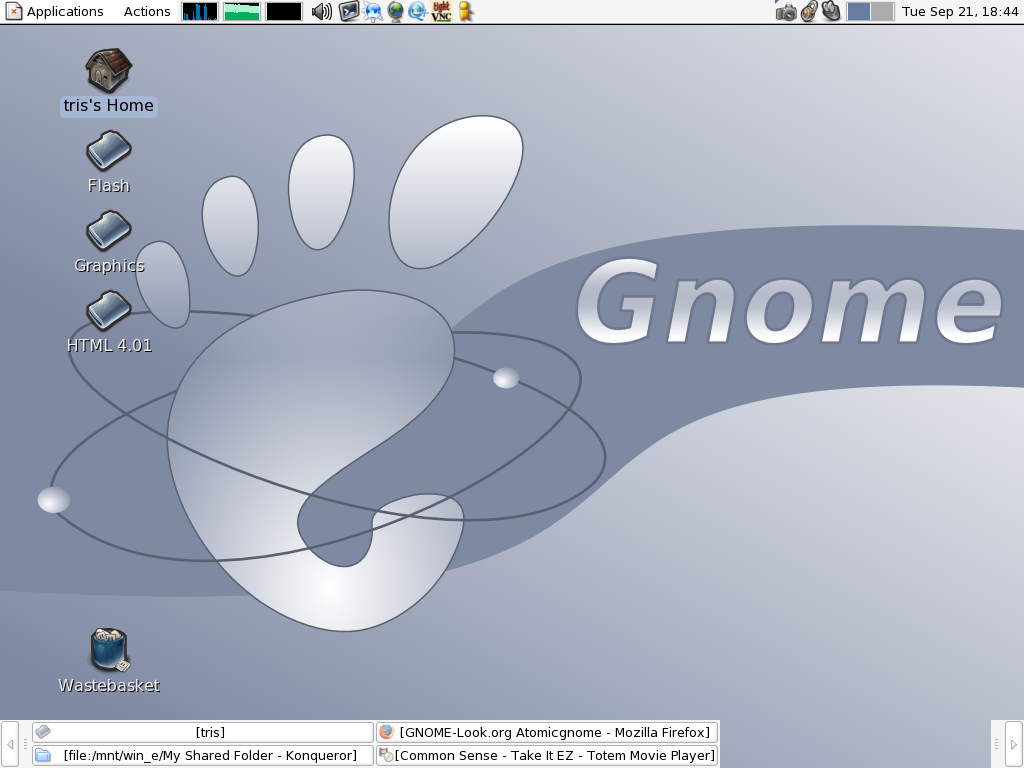Viewport: 1024px width, 768px height.
Task: Switch to the [tris] window in the taskbar
Action: pyautogui.click(x=203, y=732)
